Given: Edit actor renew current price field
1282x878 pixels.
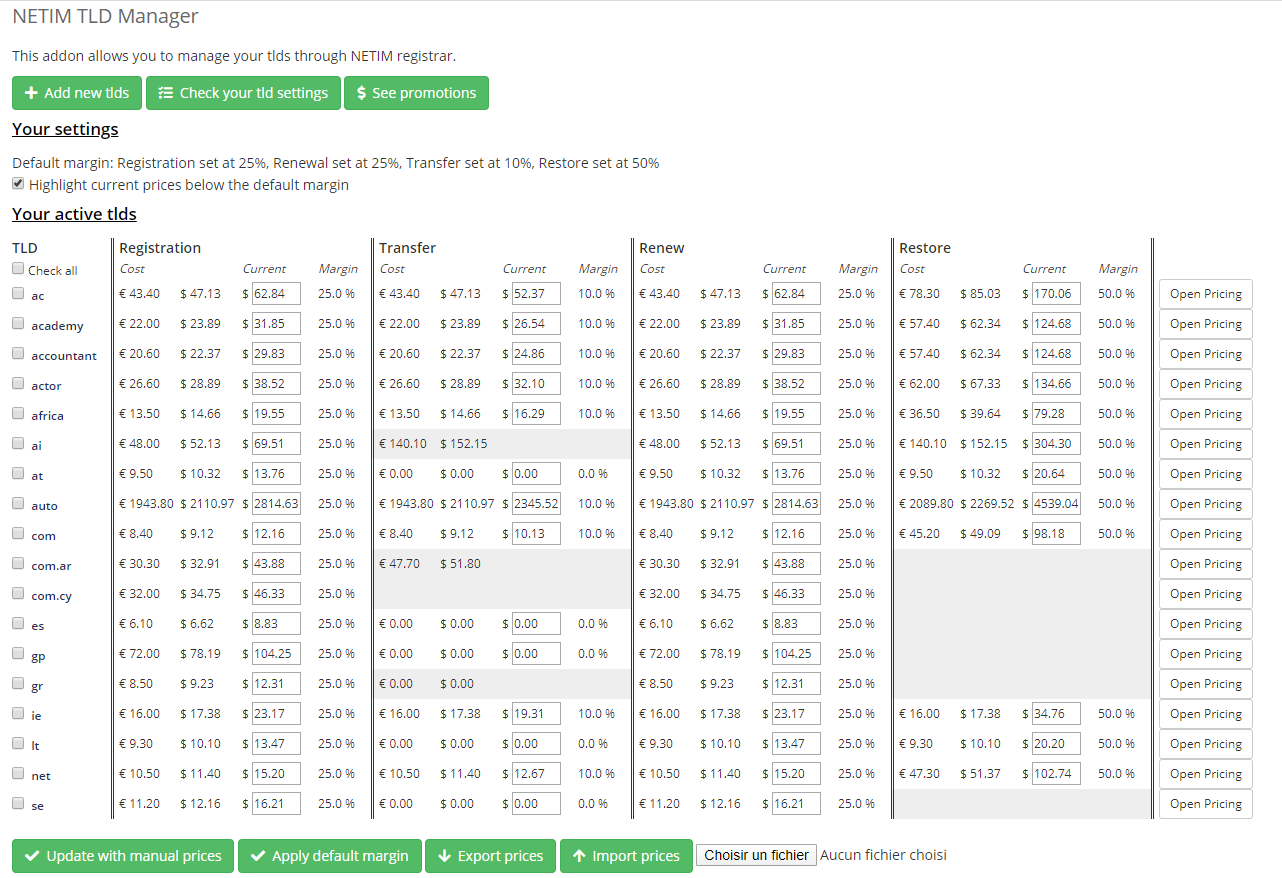Looking at the screenshot, I should pyautogui.click(x=796, y=384).
